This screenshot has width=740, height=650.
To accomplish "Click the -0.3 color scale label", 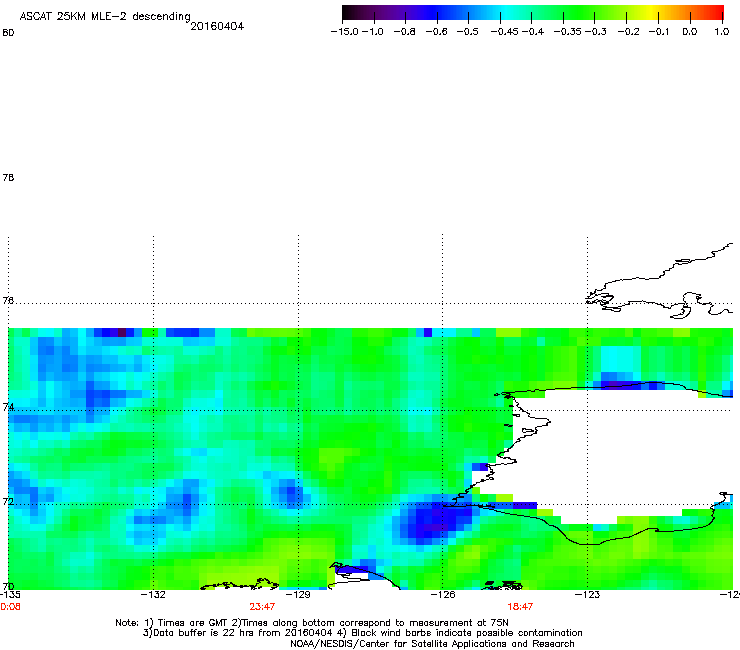I will coord(596,32).
